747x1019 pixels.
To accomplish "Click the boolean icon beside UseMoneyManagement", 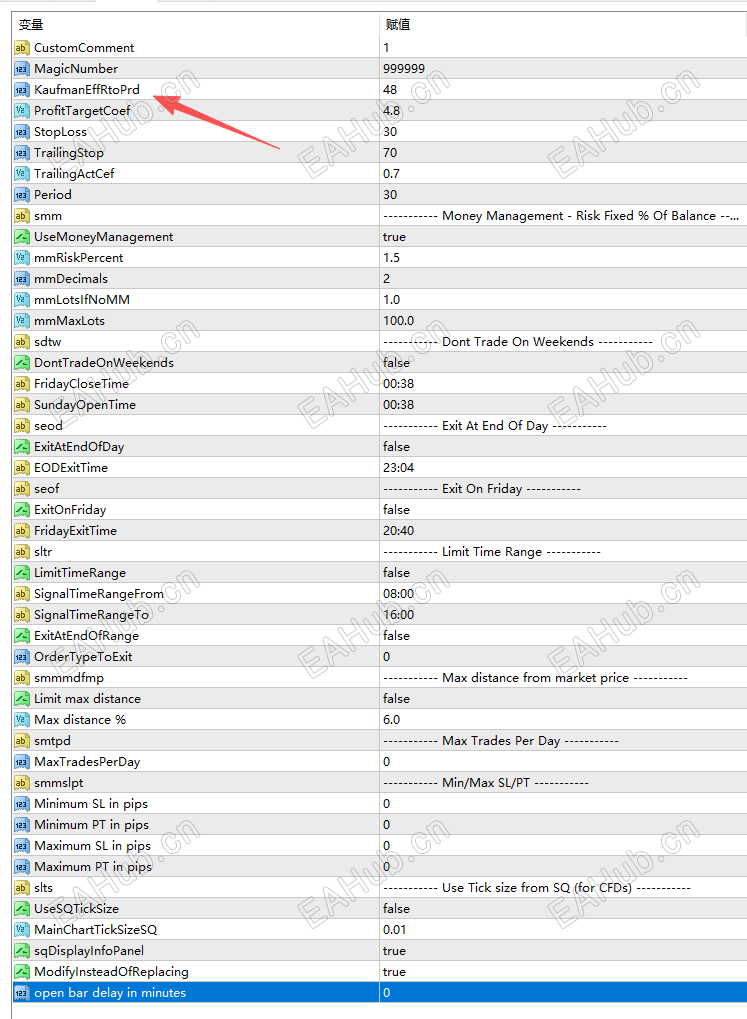I will (21, 237).
